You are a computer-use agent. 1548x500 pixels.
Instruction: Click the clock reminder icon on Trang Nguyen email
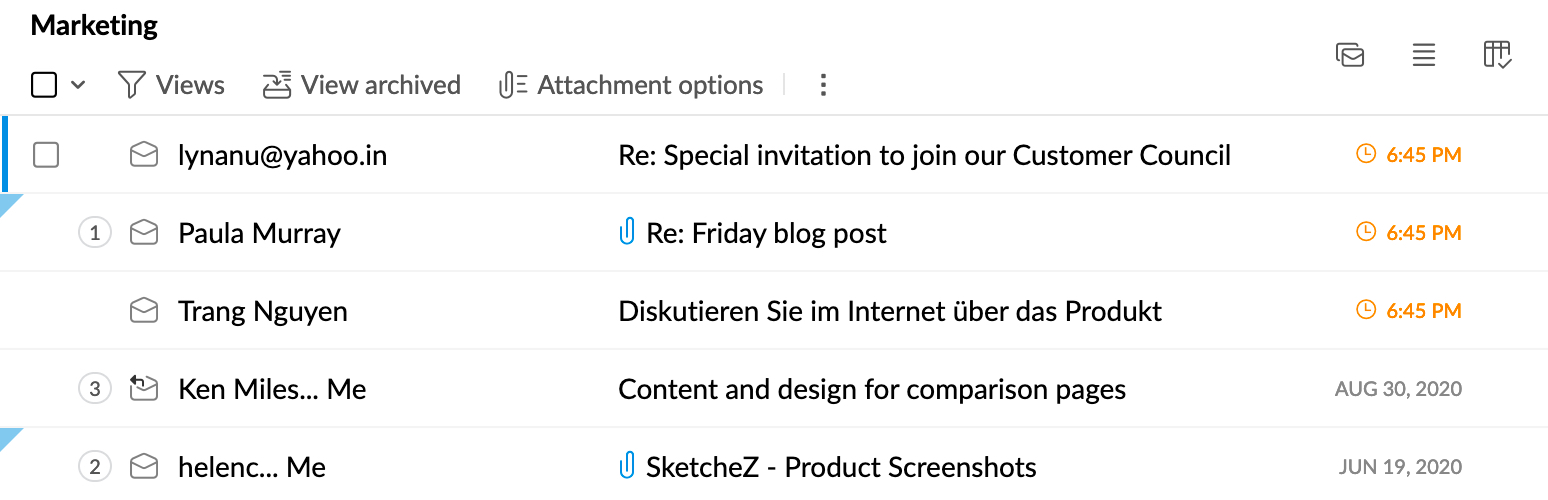point(1365,310)
